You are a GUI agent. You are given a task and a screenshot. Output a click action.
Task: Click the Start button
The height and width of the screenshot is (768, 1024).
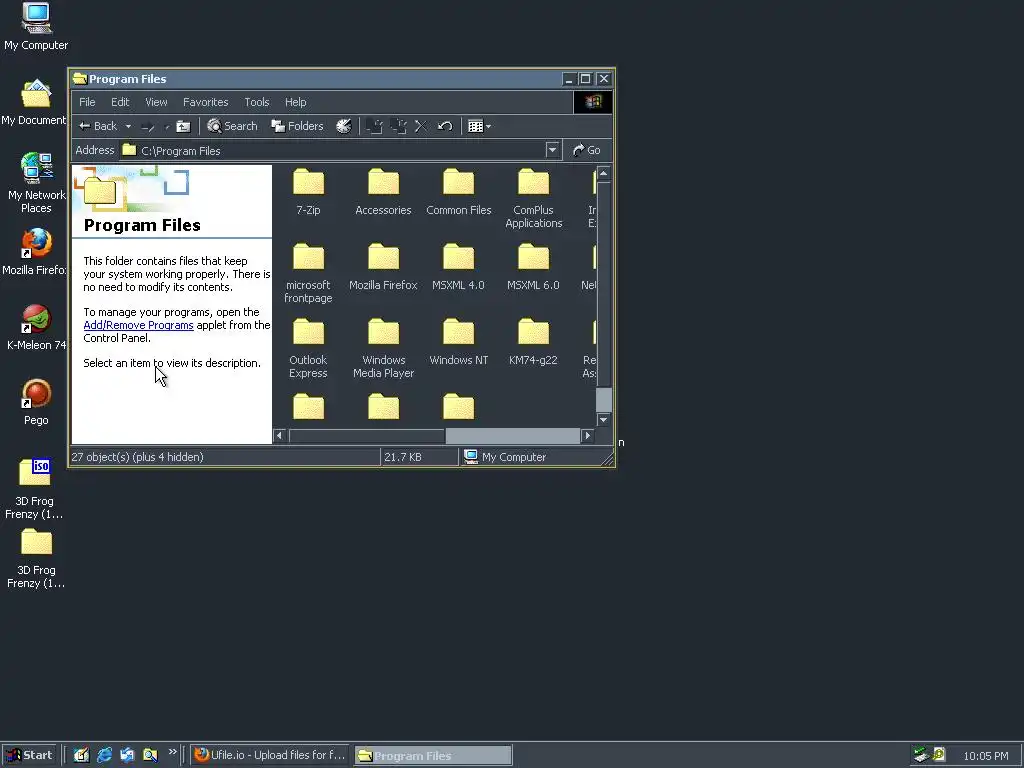pyautogui.click(x=28, y=755)
